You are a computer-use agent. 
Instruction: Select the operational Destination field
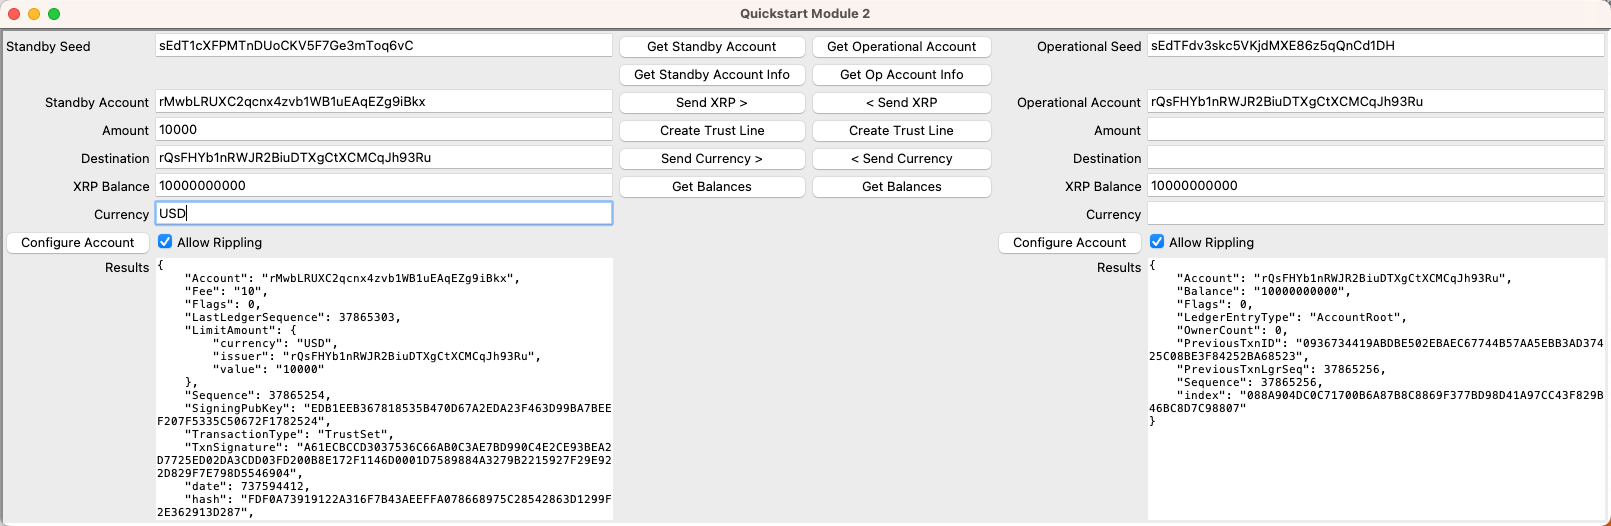[x=1375, y=158]
